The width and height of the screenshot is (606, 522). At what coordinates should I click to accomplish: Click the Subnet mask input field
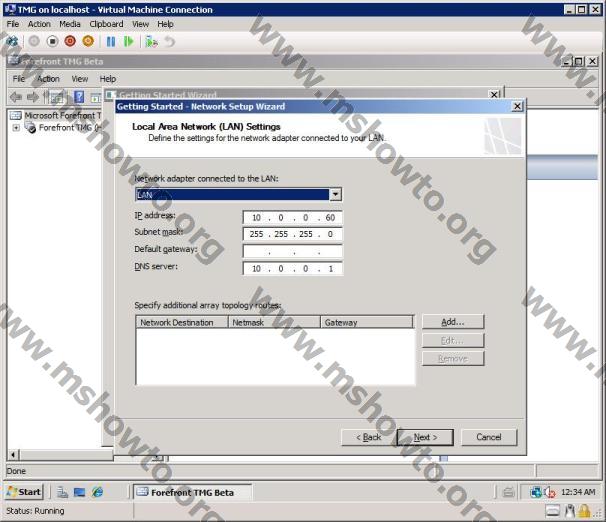click(293, 234)
